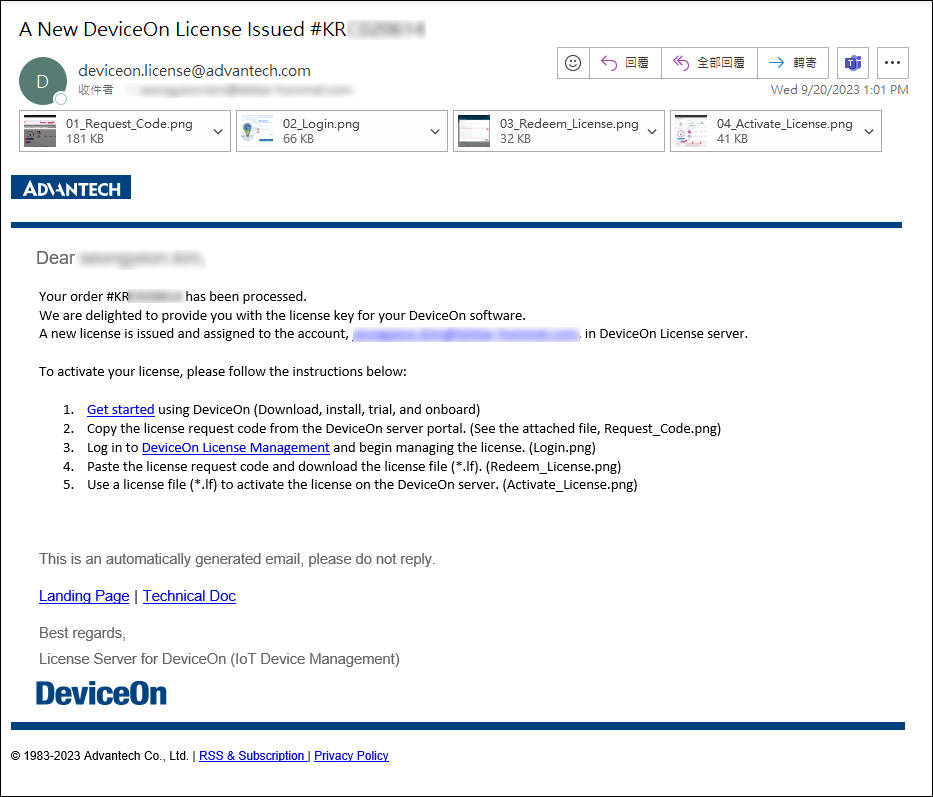Screen dimensions: 933x797
Task: Click step 4 'Paste the license request code' text
Action: click(354, 467)
